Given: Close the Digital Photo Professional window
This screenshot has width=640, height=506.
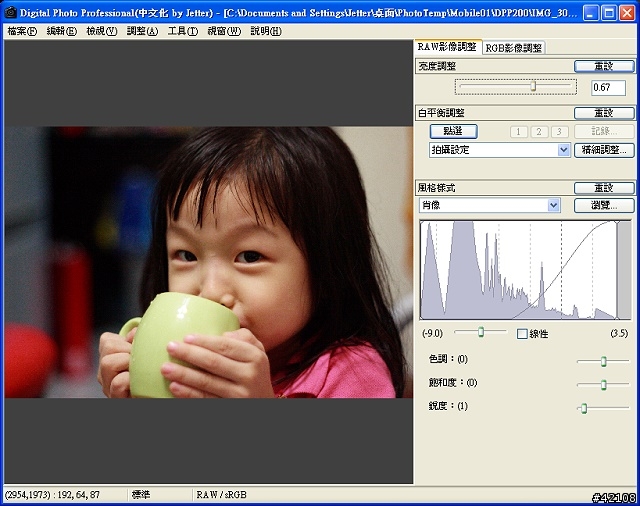Looking at the screenshot, I should (627, 13).
